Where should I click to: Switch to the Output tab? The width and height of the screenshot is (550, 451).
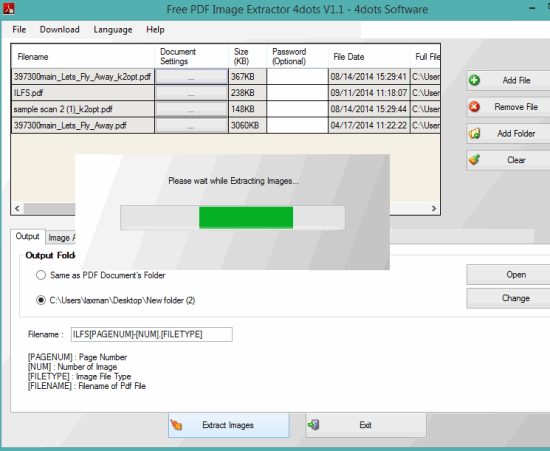[27, 237]
